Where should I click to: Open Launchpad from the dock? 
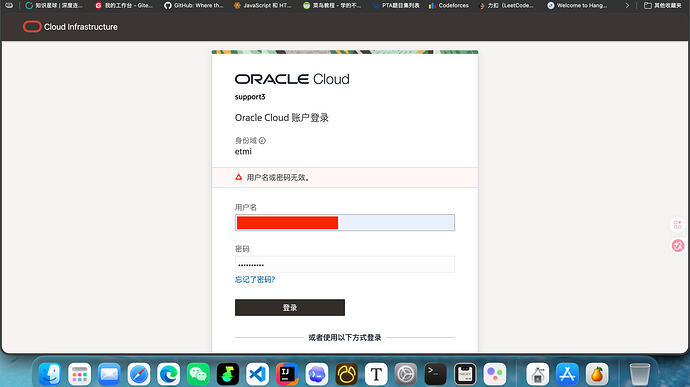click(x=79, y=374)
